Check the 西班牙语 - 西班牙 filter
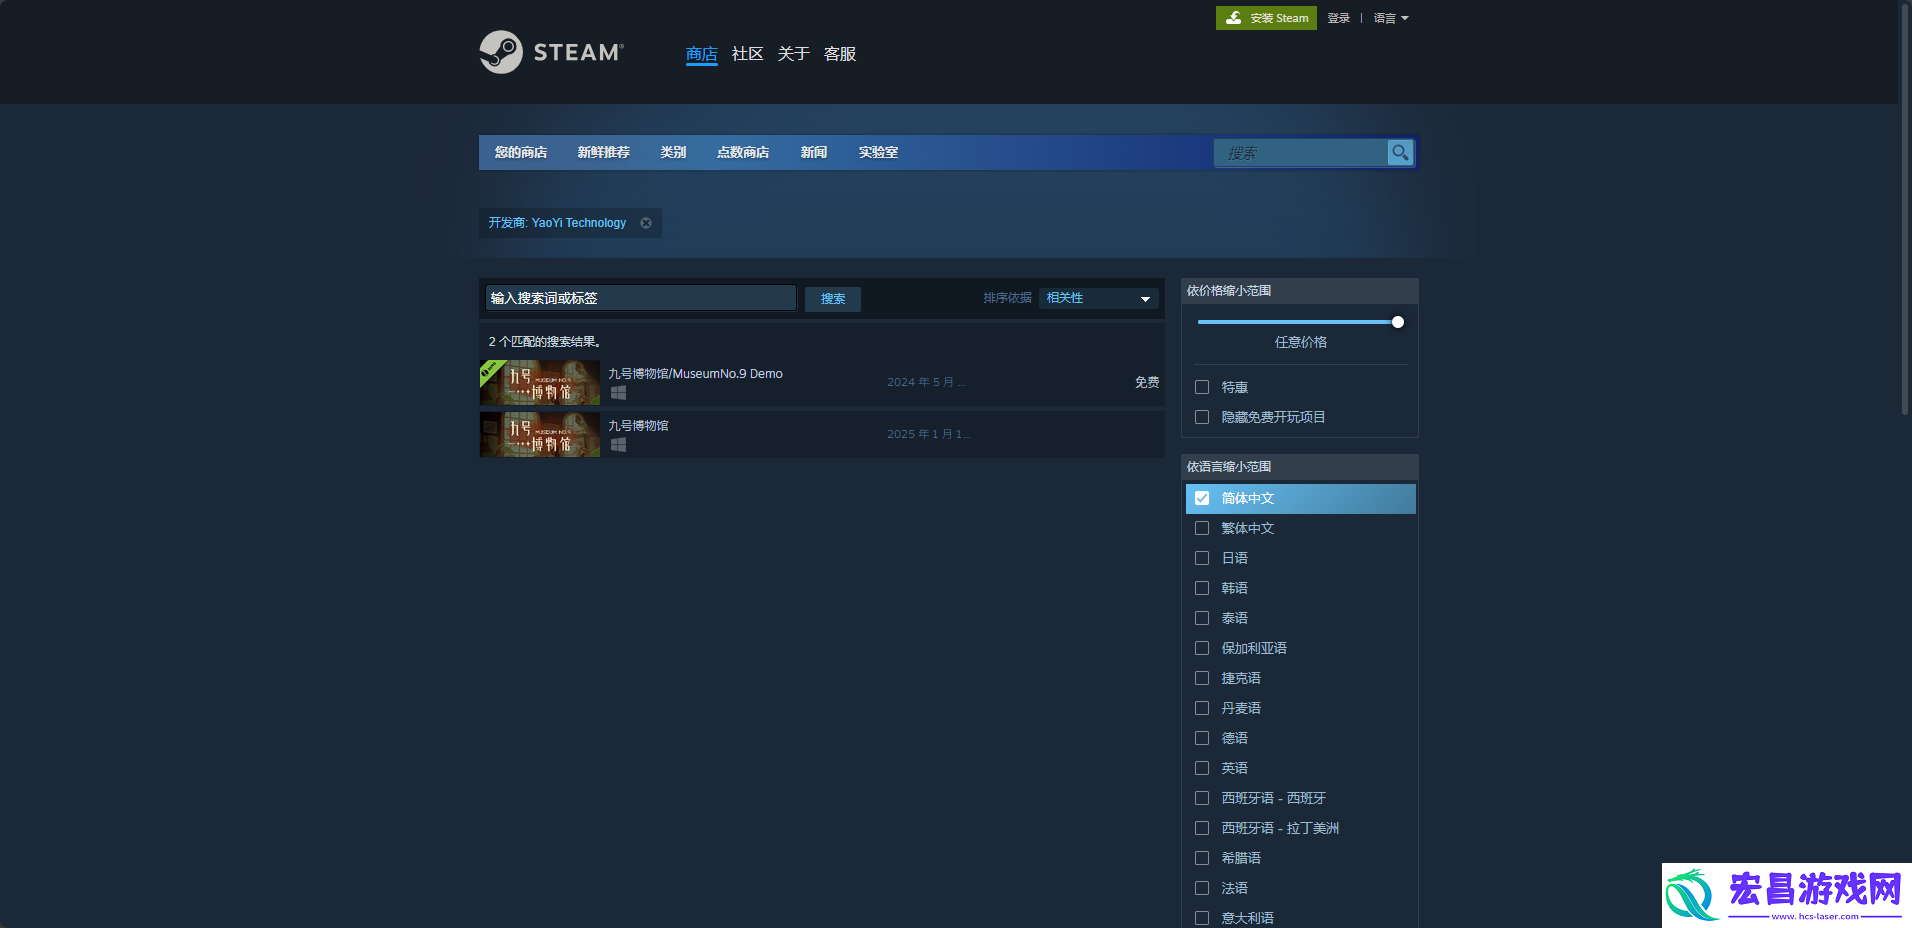 [x=1202, y=798]
